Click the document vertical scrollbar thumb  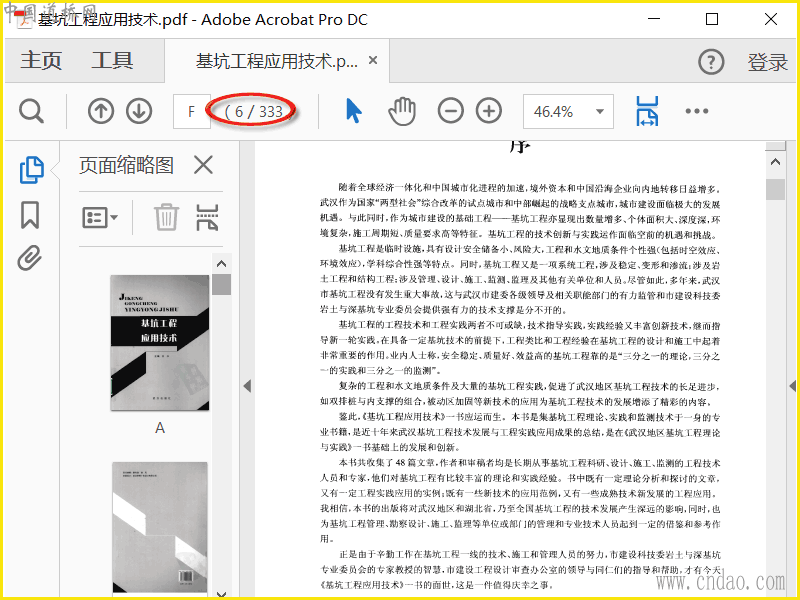coord(776,189)
